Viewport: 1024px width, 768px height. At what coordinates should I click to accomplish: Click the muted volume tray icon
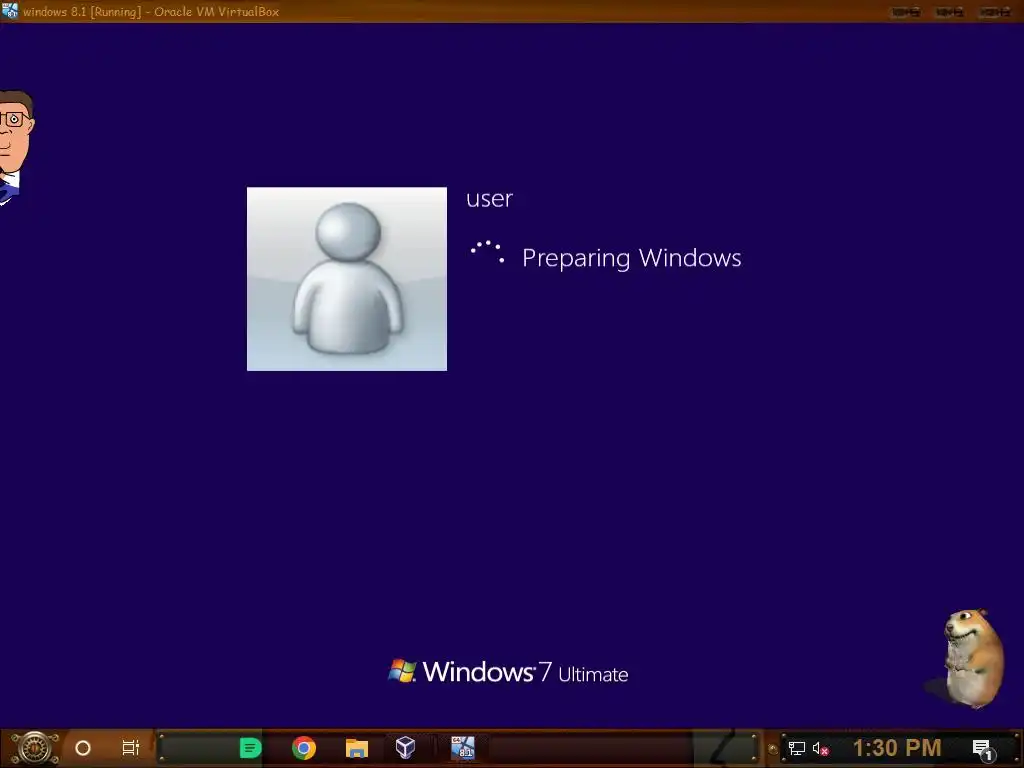coord(820,748)
